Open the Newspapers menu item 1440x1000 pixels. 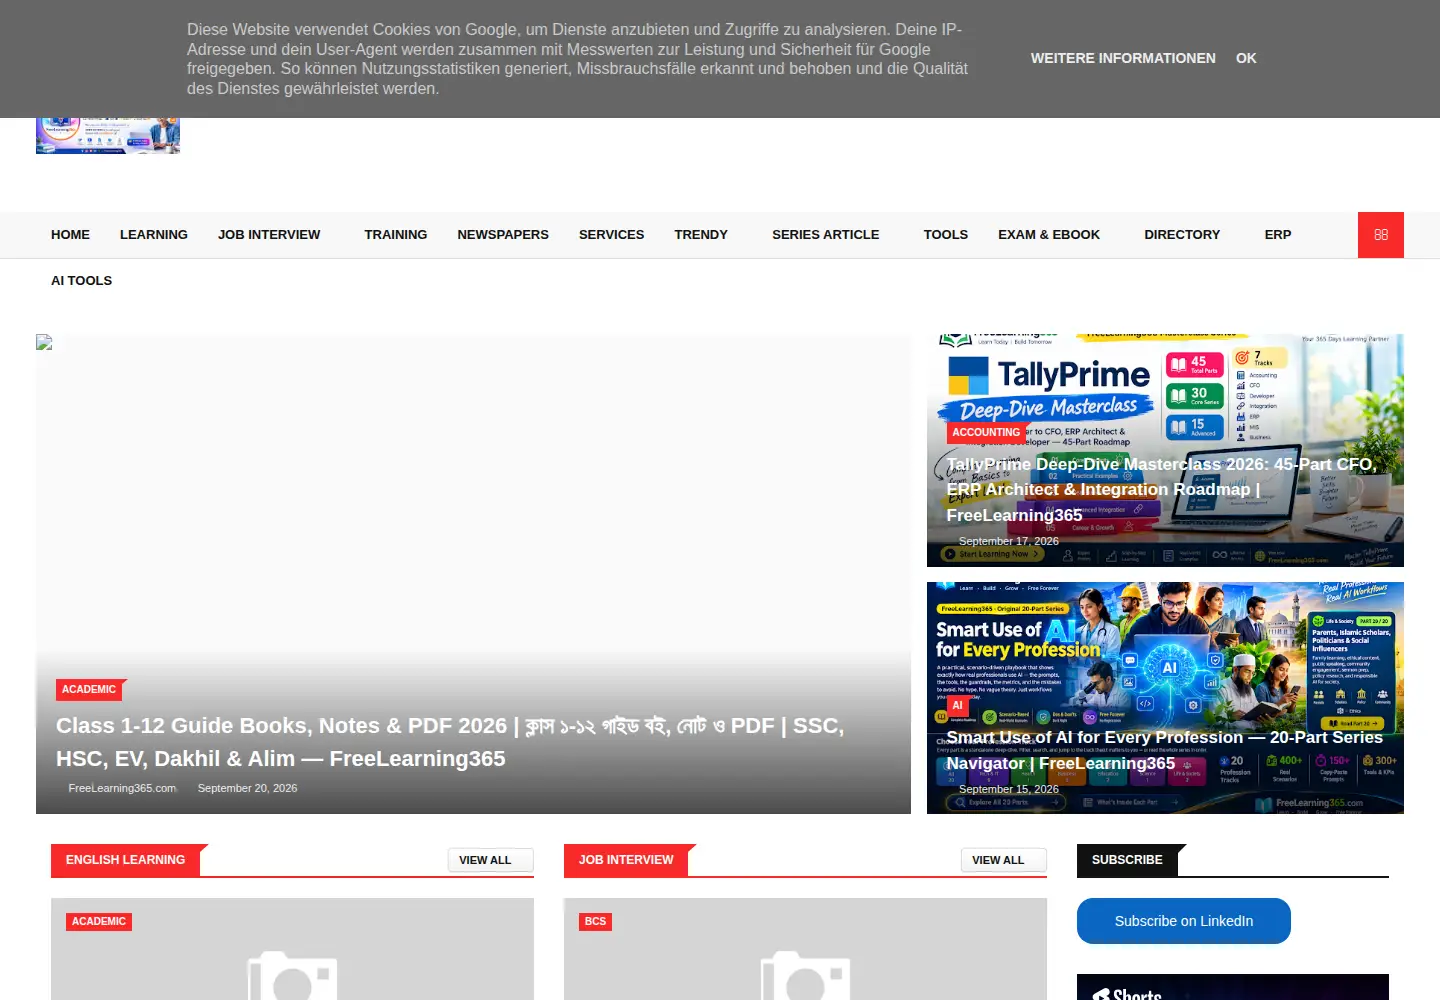pos(503,235)
